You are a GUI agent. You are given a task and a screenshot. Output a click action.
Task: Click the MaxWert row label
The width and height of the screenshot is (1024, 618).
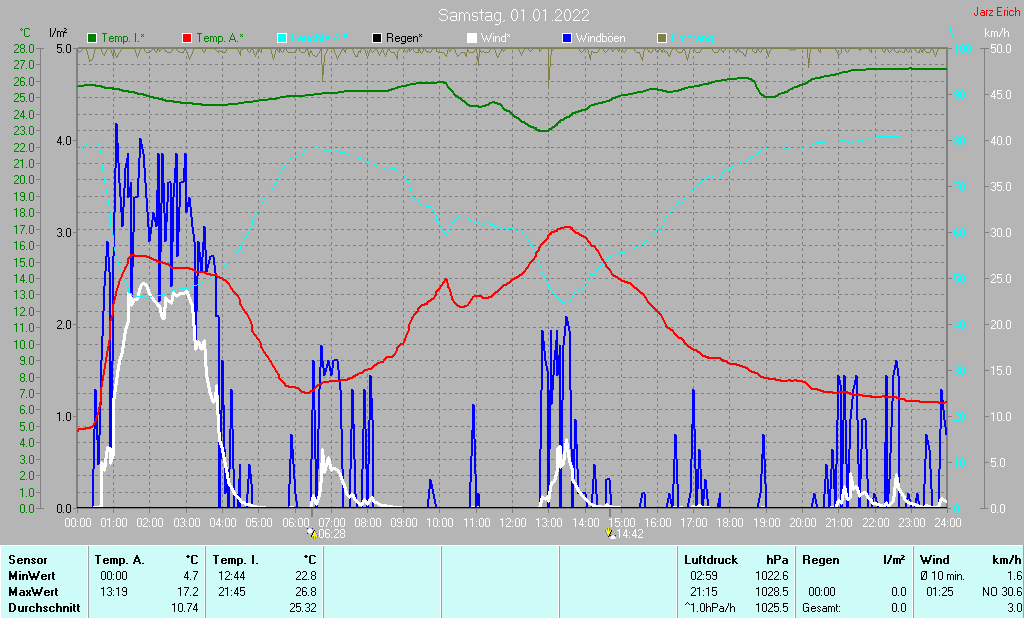(x=31, y=592)
